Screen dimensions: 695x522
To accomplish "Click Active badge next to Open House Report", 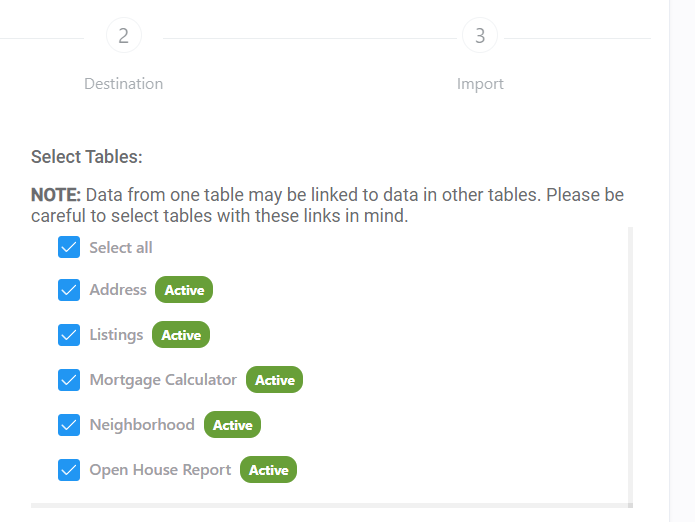I will pos(268,470).
